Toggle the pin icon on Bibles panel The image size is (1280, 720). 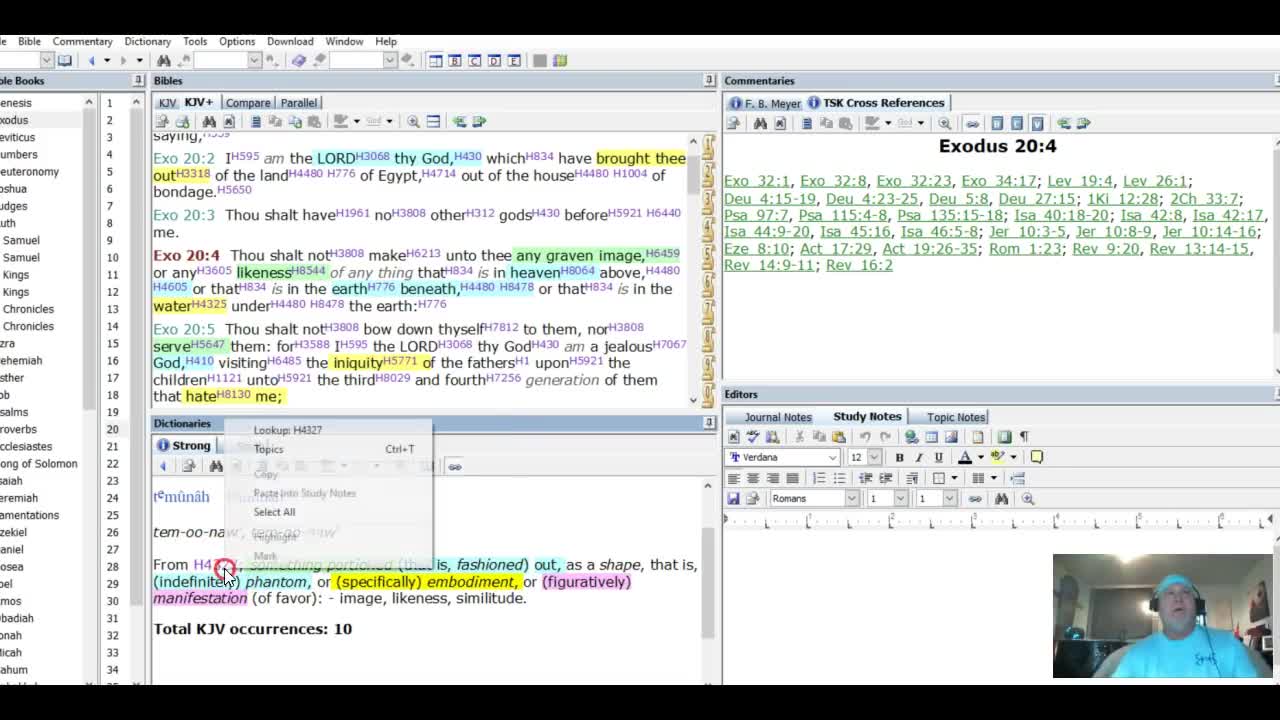click(x=709, y=81)
